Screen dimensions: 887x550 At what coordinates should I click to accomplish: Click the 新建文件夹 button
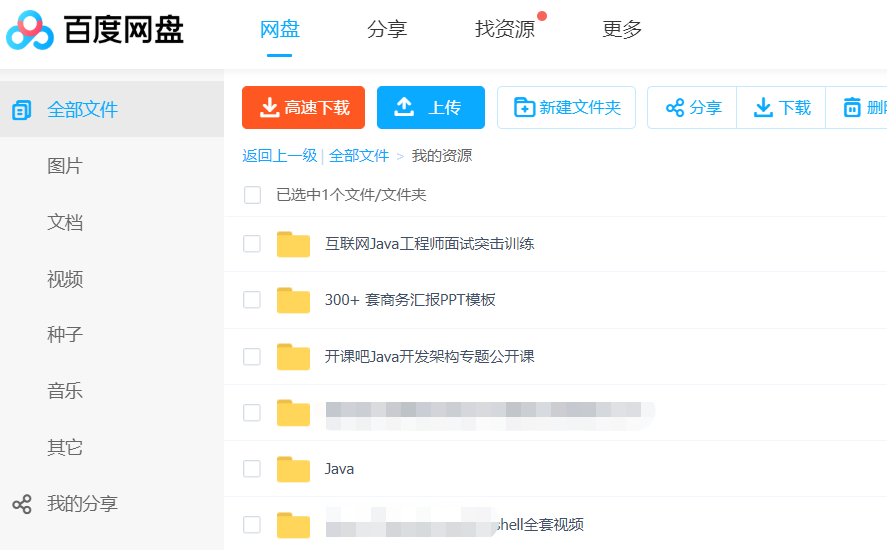566,108
